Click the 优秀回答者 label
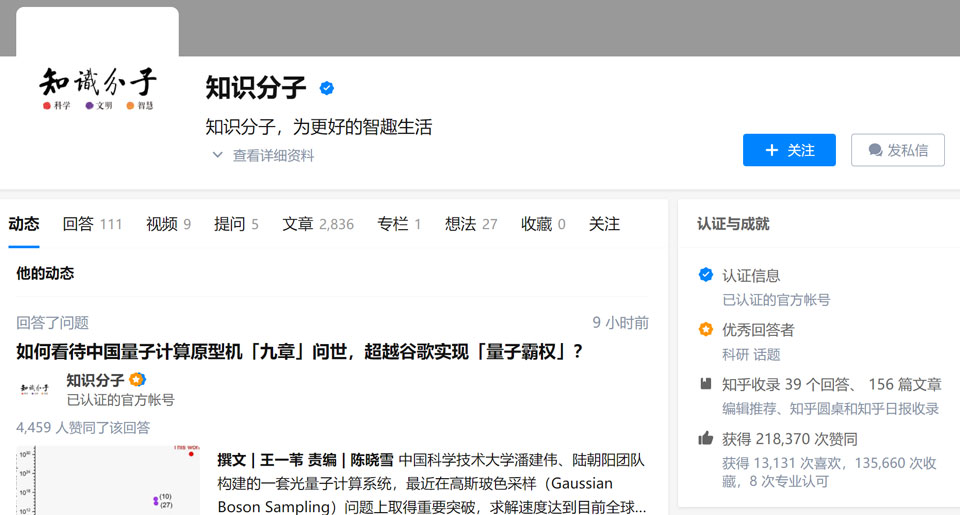The image size is (960, 515). pyautogui.click(x=758, y=330)
